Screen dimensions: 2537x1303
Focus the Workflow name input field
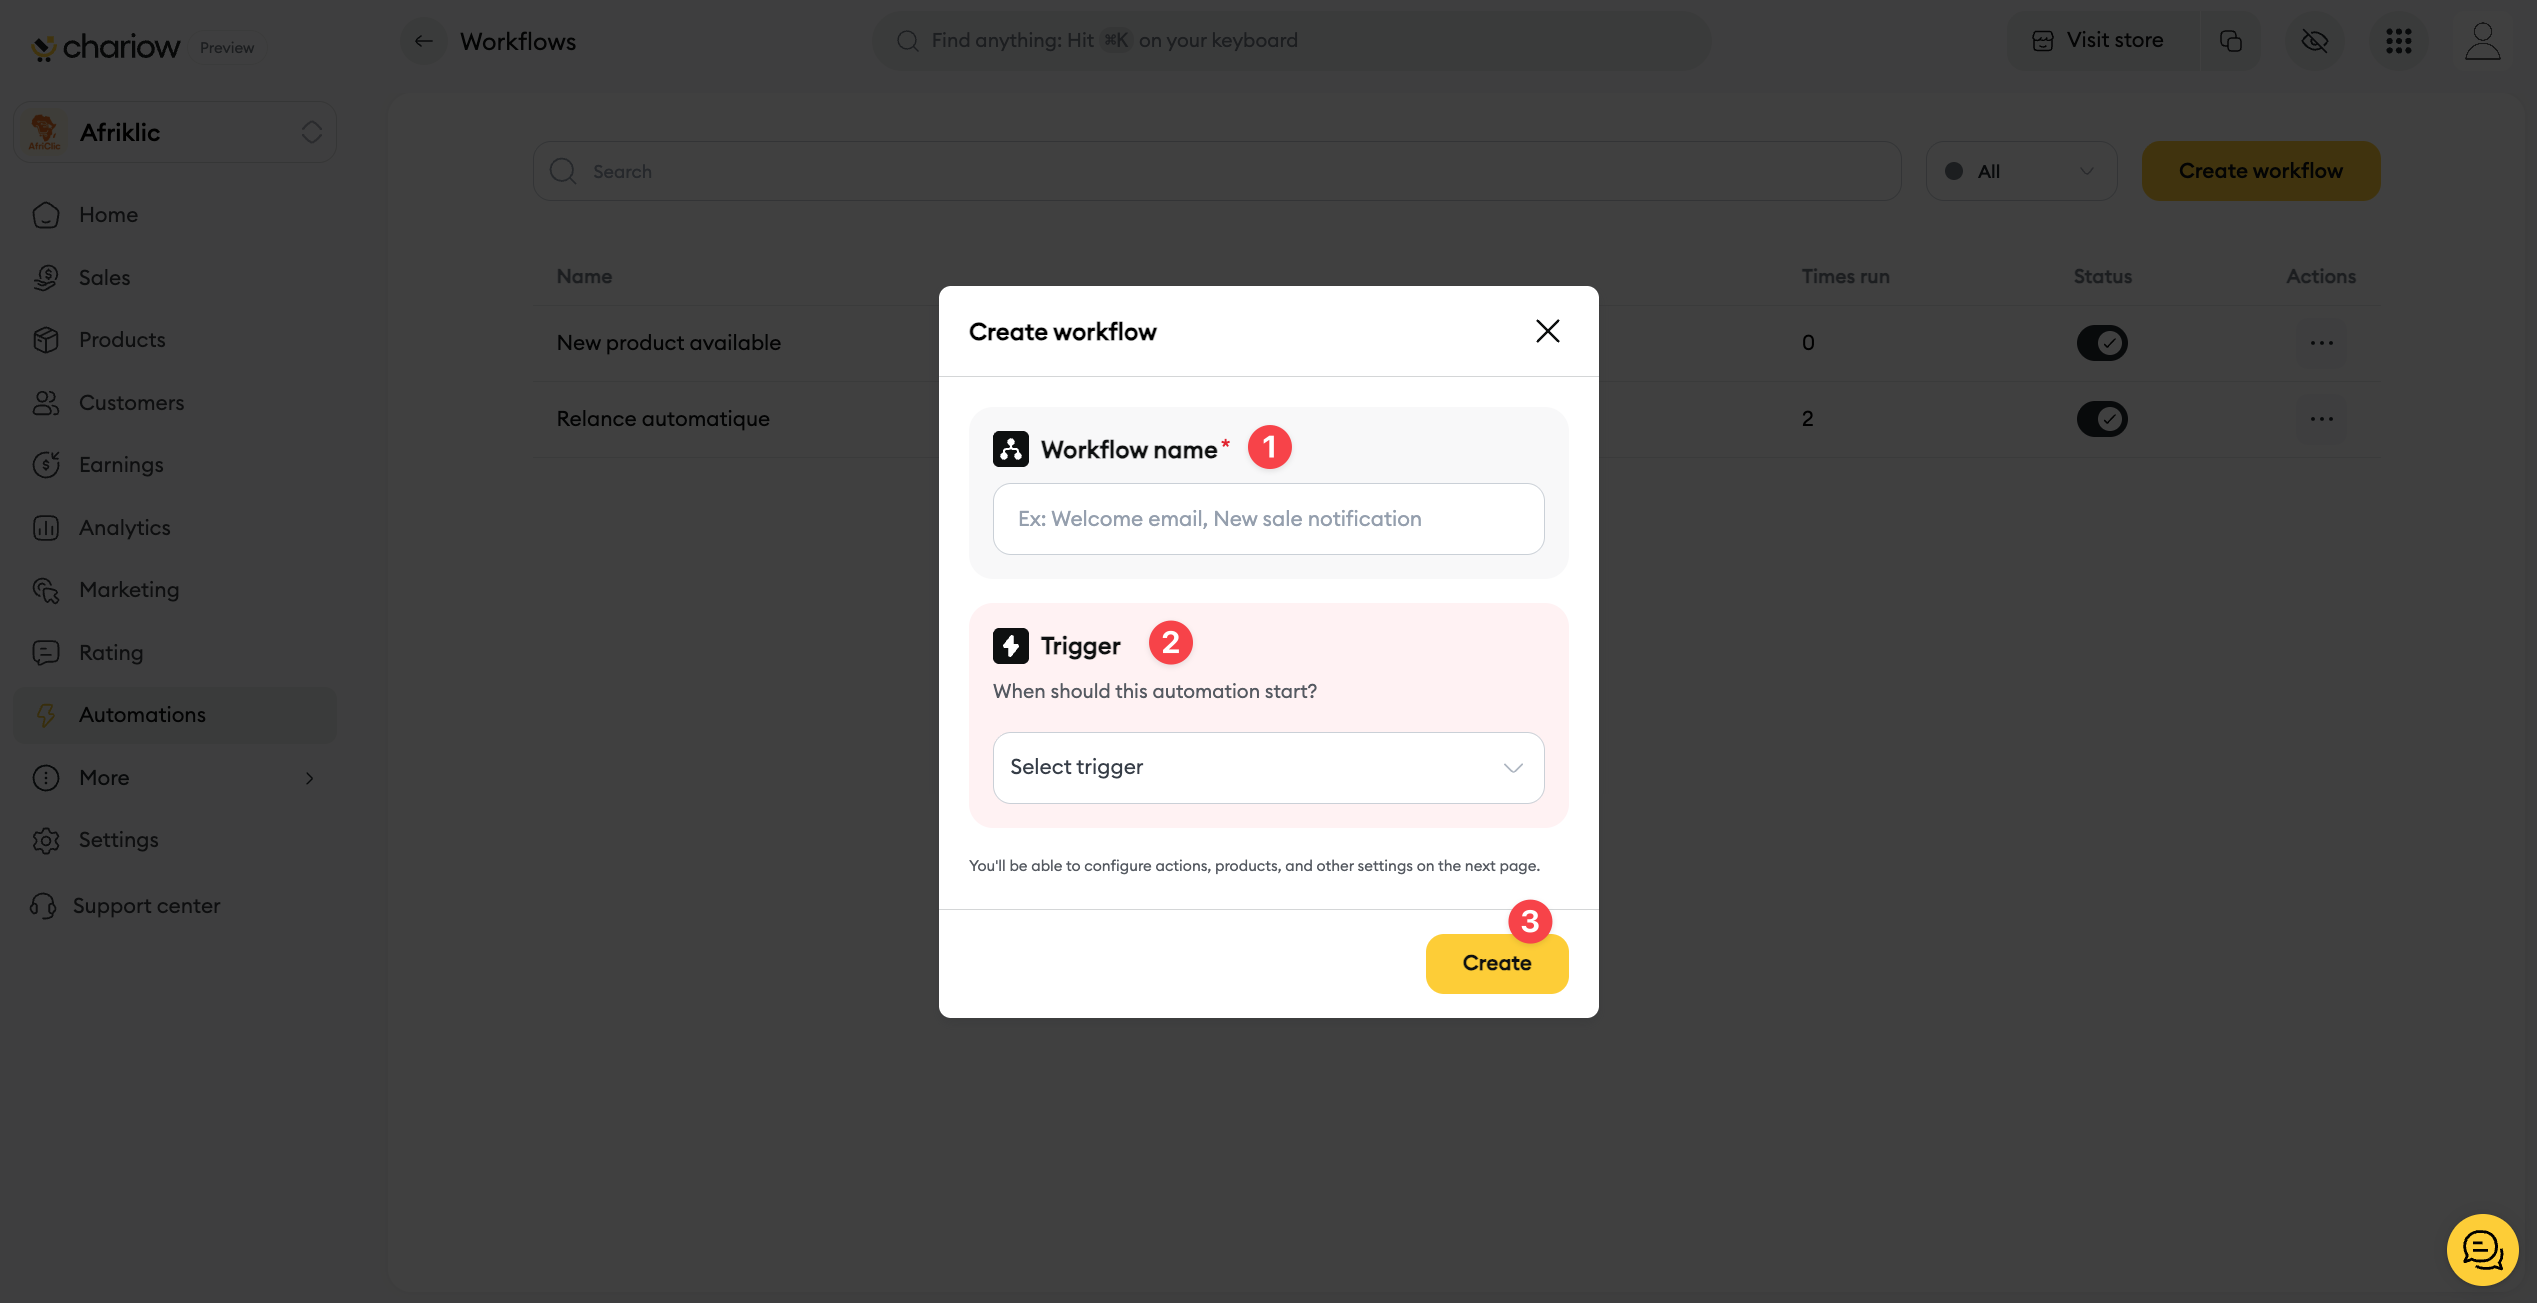[1267, 519]
